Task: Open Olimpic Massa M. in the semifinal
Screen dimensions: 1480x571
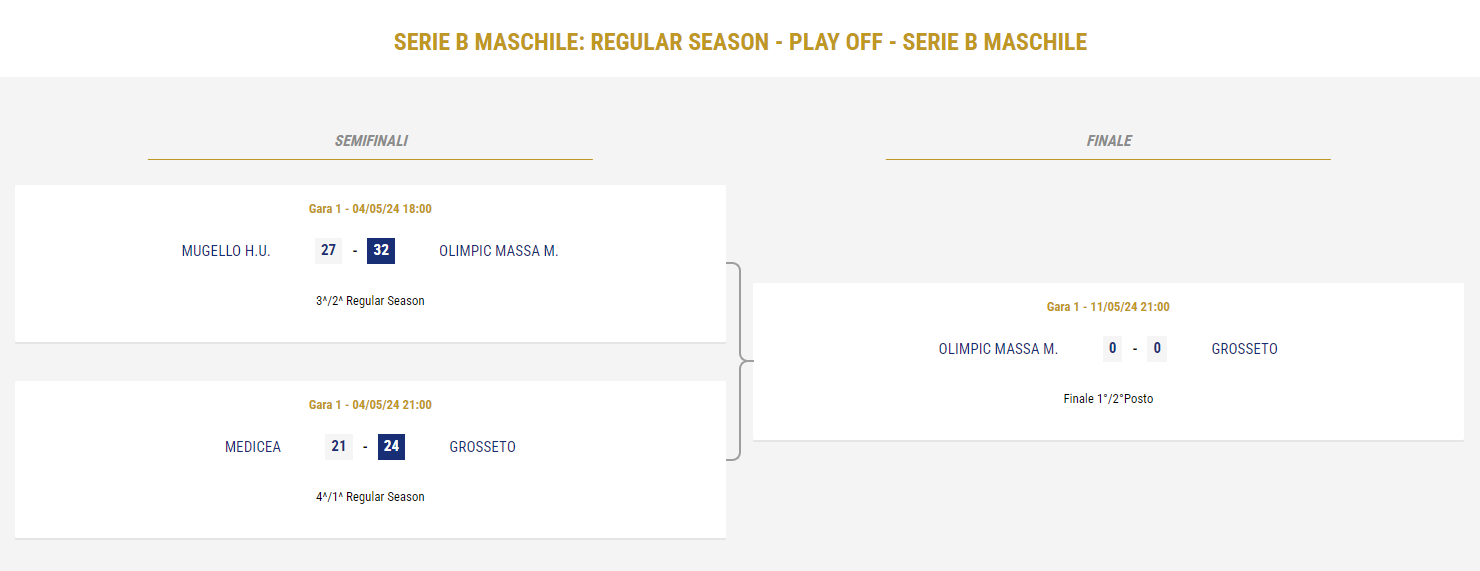Action: 498,251
